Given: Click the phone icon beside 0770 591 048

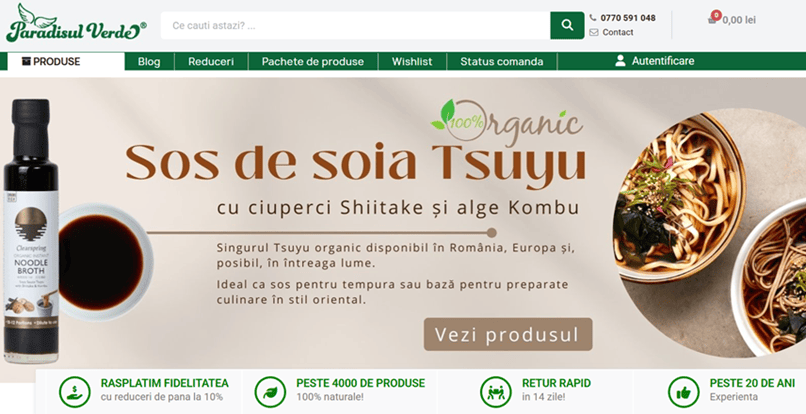Looking at the screenshot, I should click(x=594, y=18).
